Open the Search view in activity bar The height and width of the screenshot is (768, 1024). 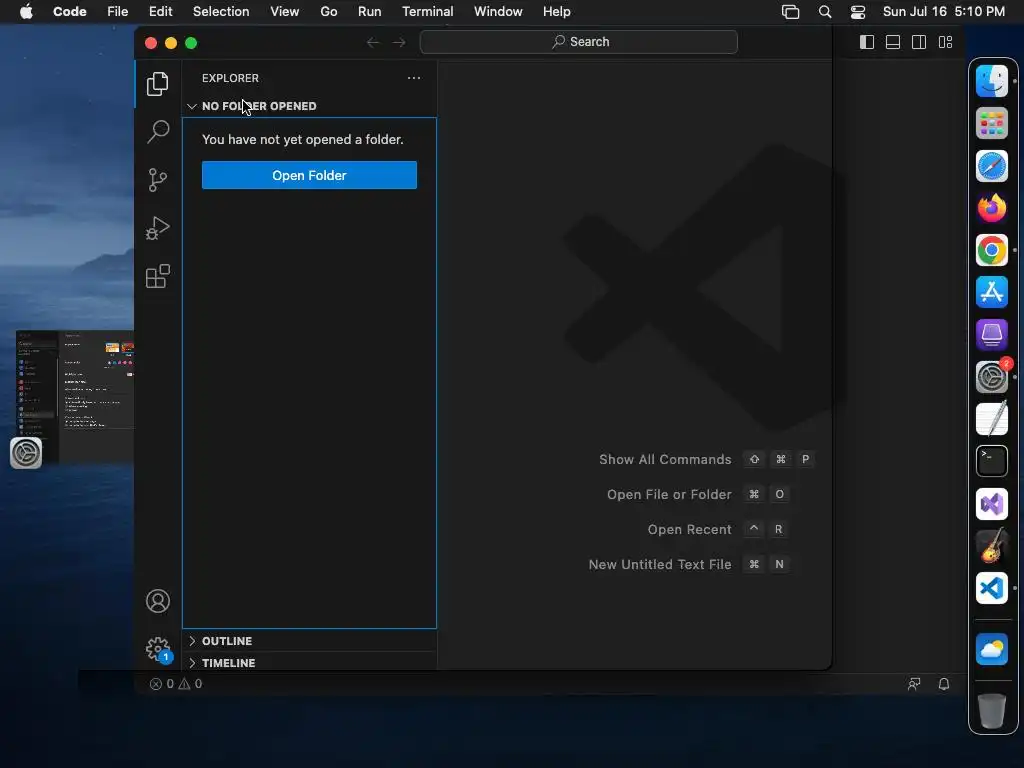tap(157, 132)
